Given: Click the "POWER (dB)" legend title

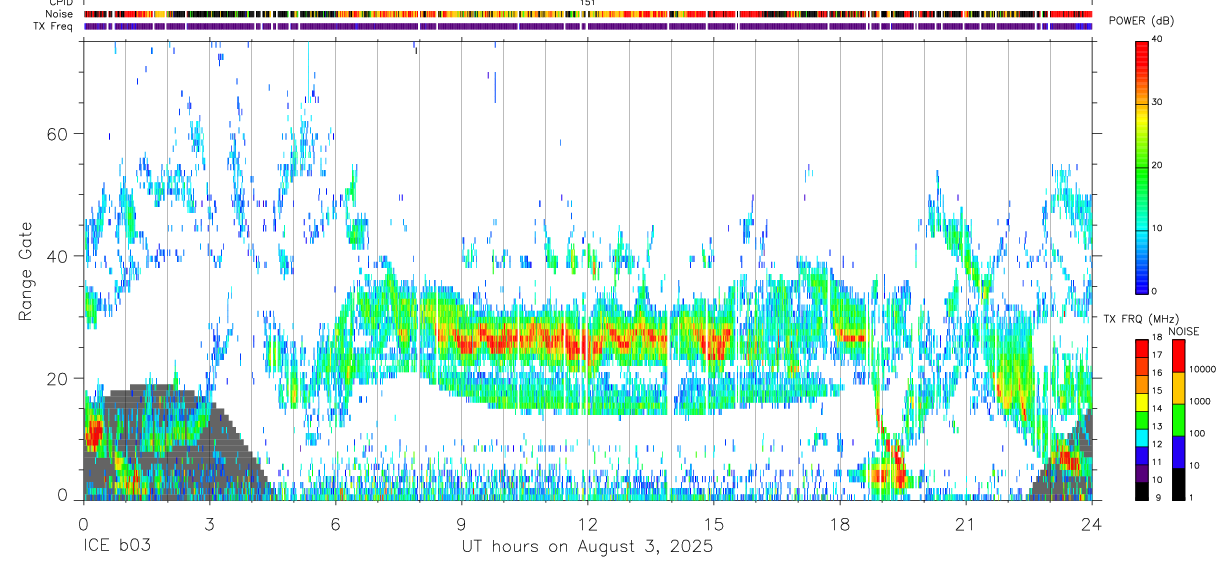Looking at the screenshot, I should pos(1141,21).
